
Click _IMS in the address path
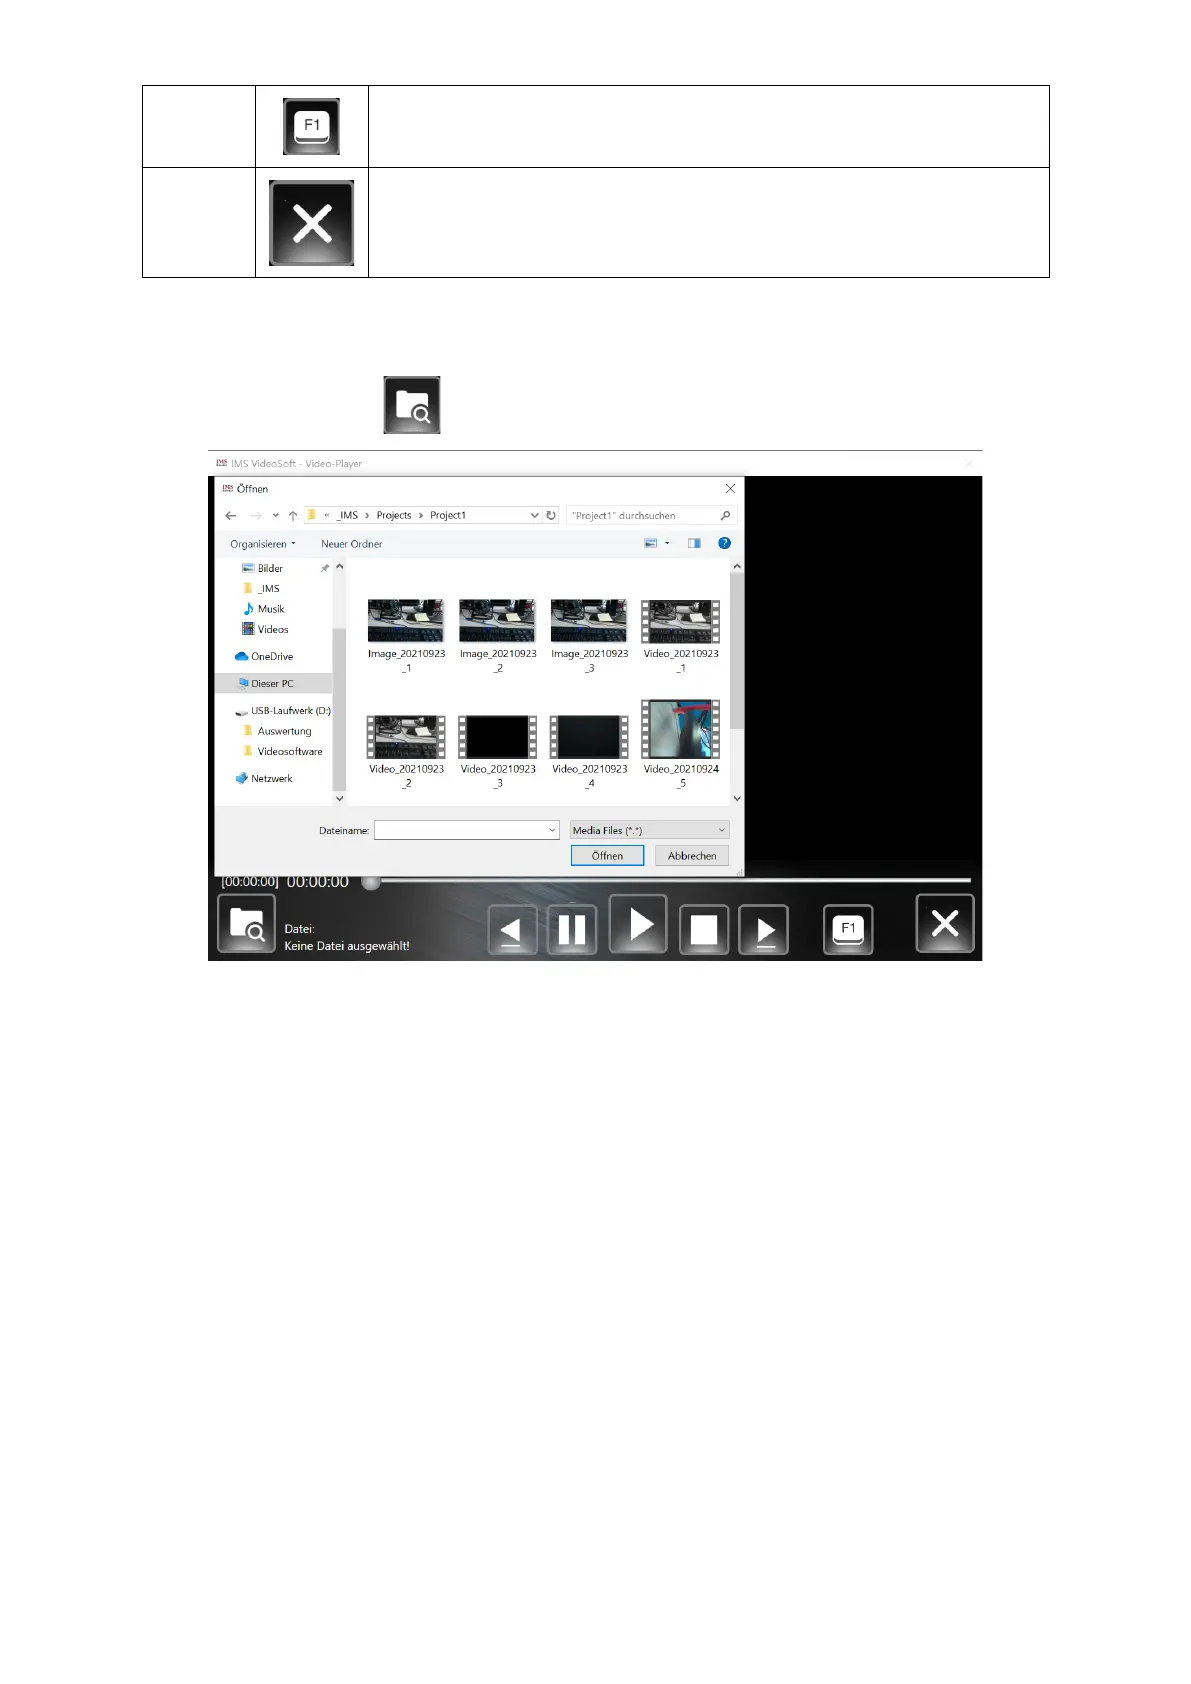pyautogui.click(x=347, y=516)
